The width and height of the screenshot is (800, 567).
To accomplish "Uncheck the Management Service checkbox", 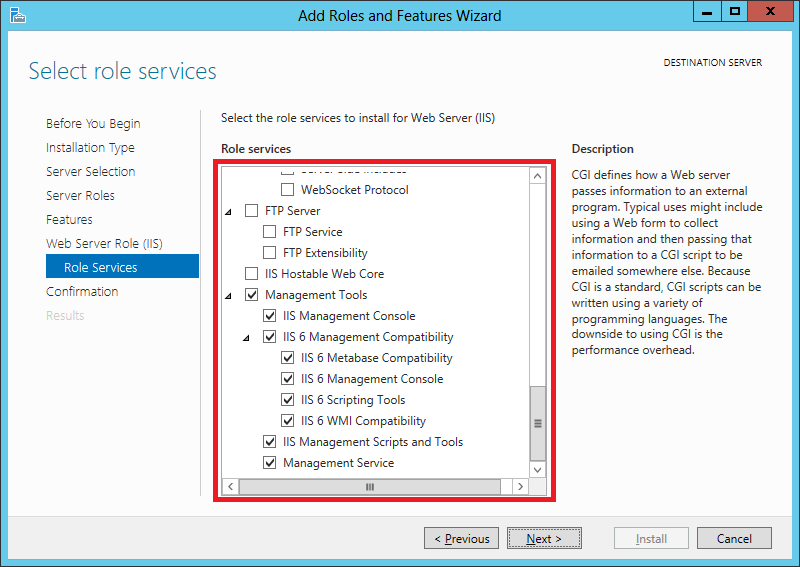I will click(270, 463).
